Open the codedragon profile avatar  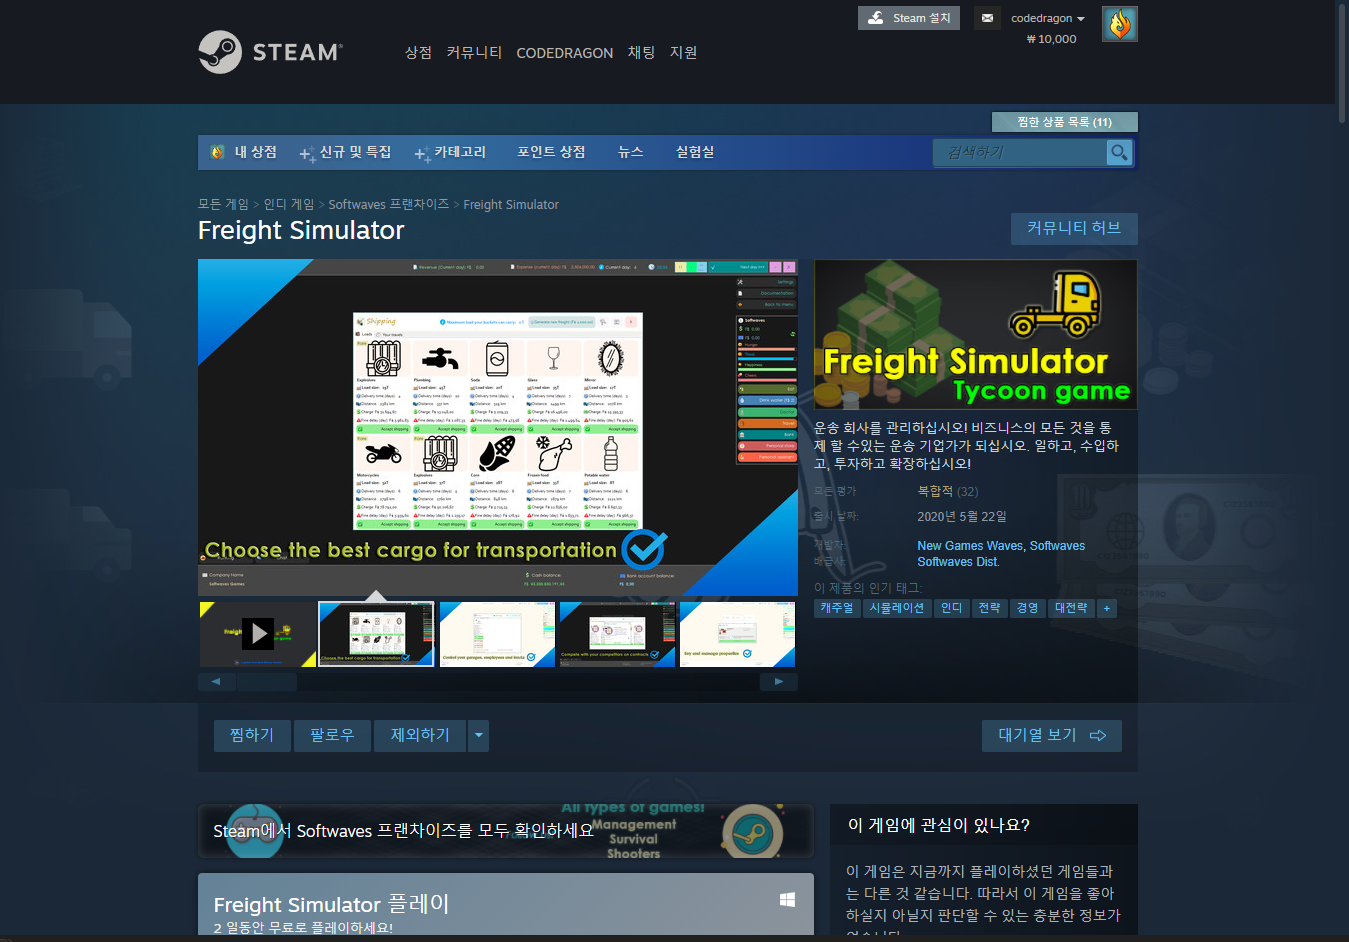[x=1120, y=24]
